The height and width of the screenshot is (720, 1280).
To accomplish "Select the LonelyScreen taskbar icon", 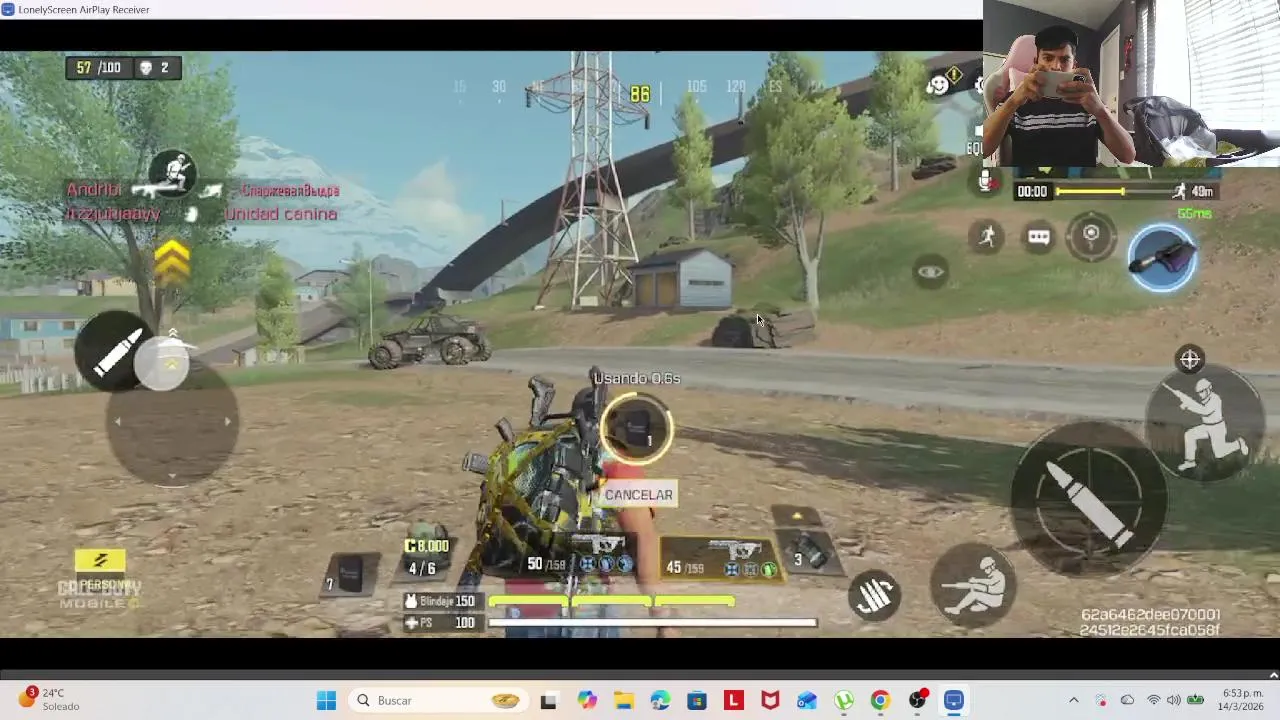I will [x=954, y=700].
